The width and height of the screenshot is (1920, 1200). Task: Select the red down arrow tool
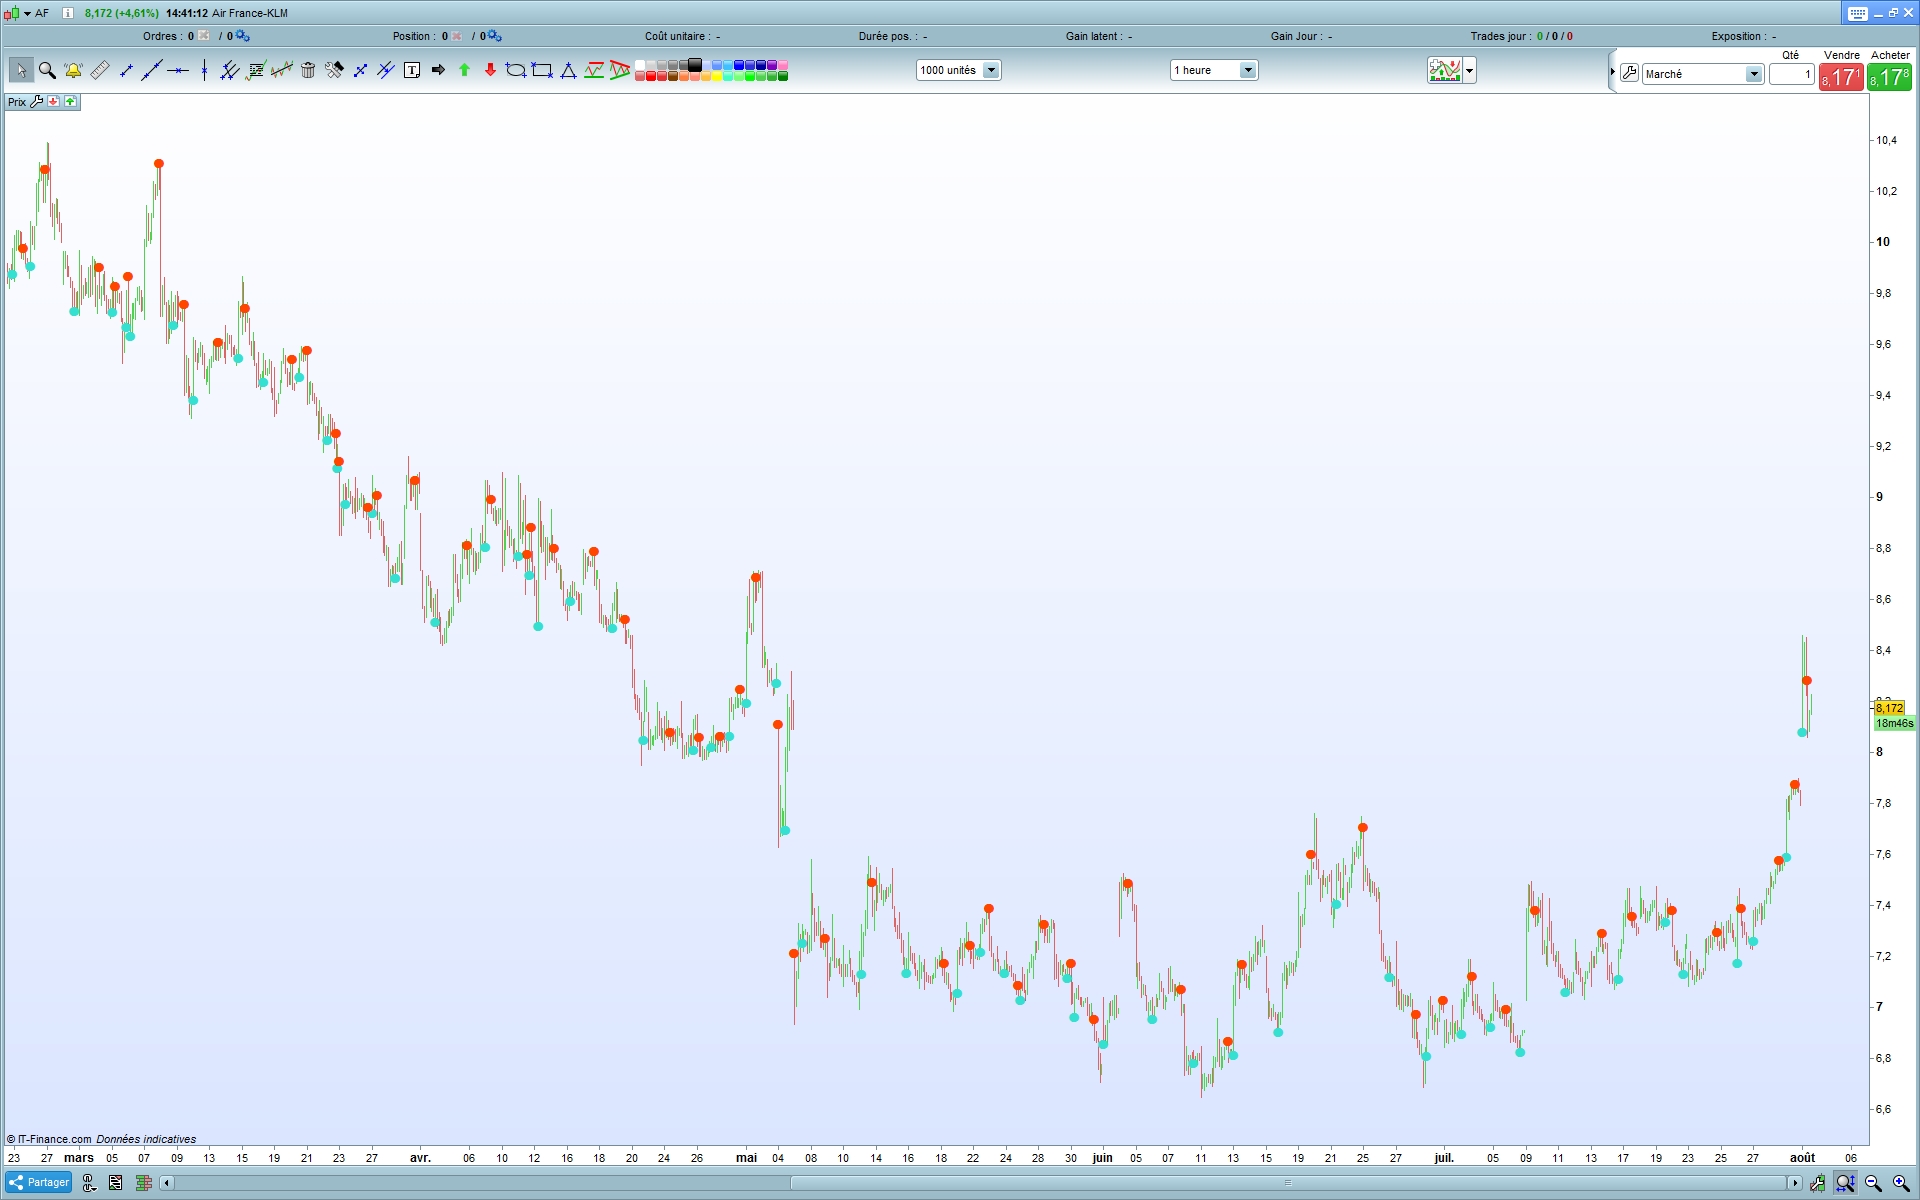pyautogui.click(x=490, y=70)
